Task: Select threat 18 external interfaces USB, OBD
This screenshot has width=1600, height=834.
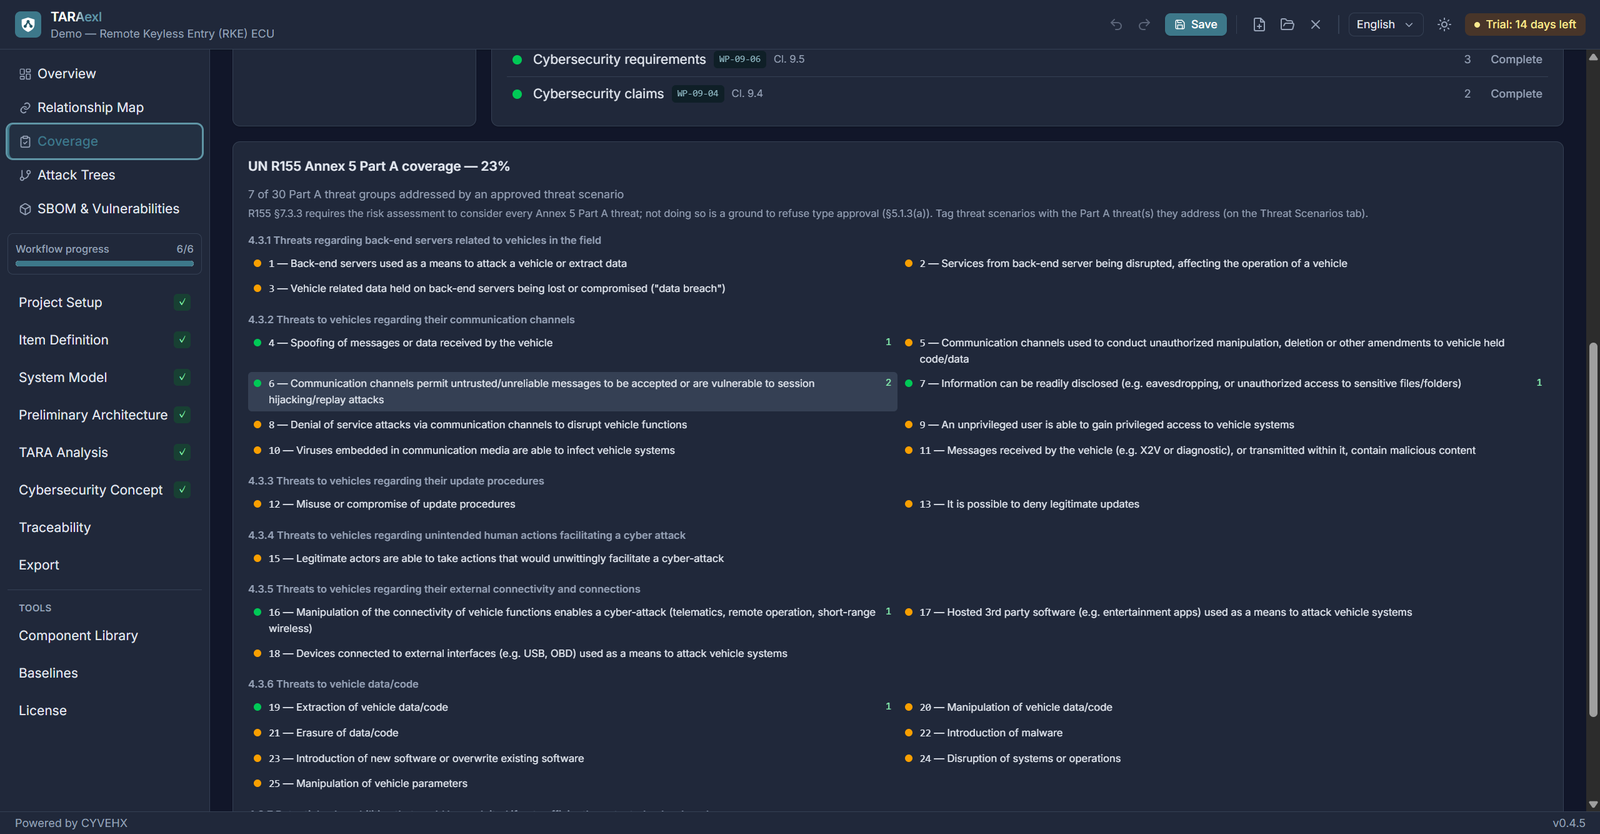Action: 572,654
